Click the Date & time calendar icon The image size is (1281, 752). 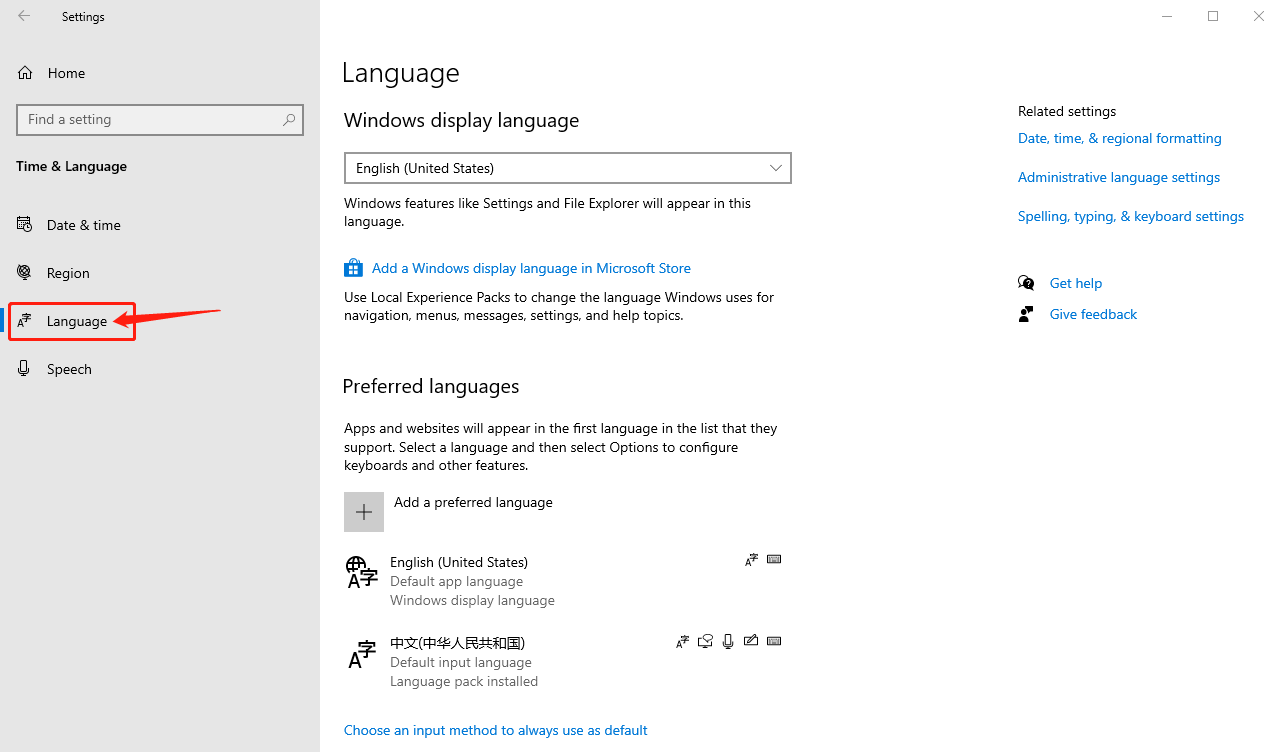25,224
